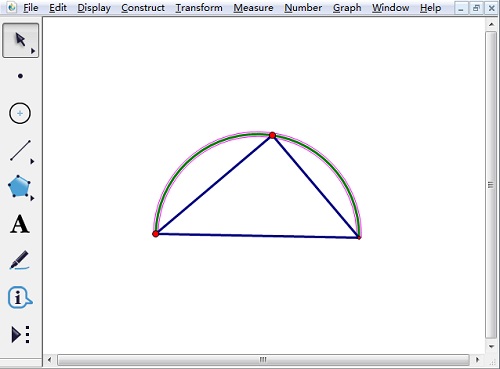
Task: Activate the Polygon tool
Action: pyautogui.click(x=19, y=186)
